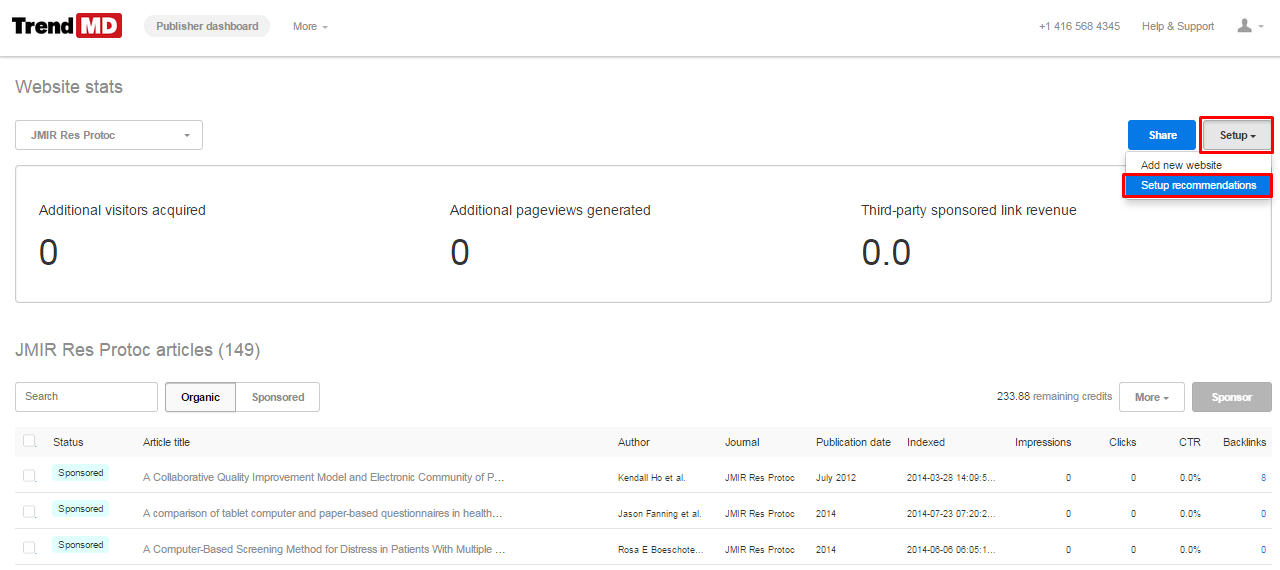Click 'Third-party sponsored link revenue' stat
This screenshot has width=1280, height=570.
click(969, 210)
